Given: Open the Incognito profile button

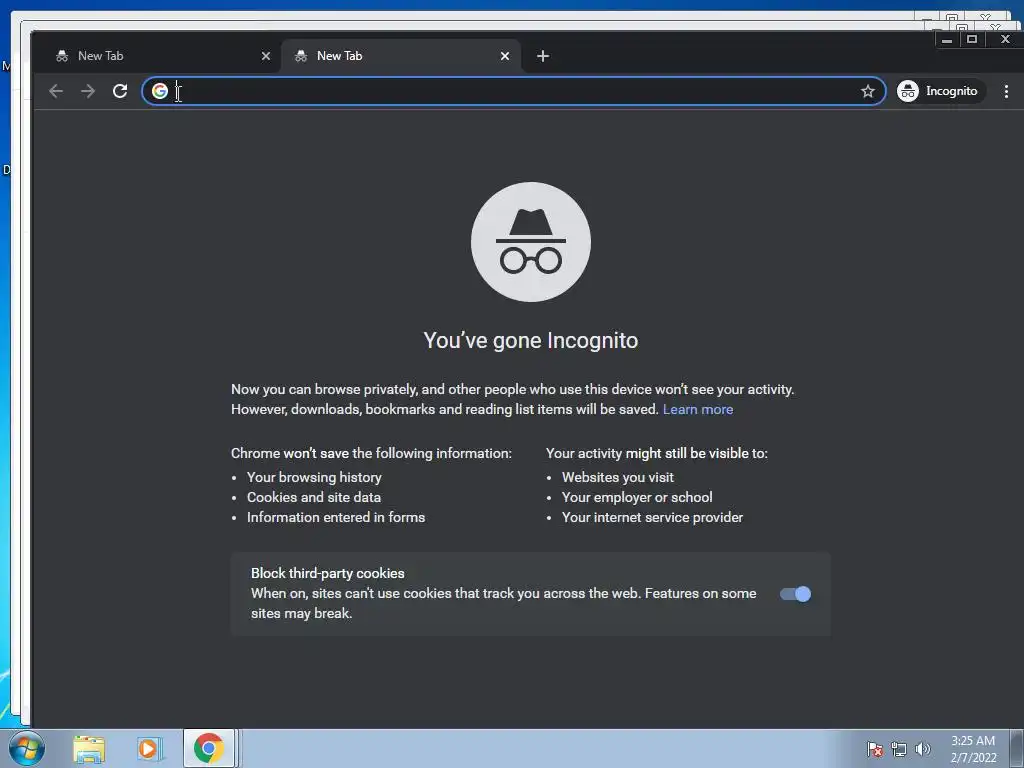Looking at the screenshot, I should coord(940,91).
